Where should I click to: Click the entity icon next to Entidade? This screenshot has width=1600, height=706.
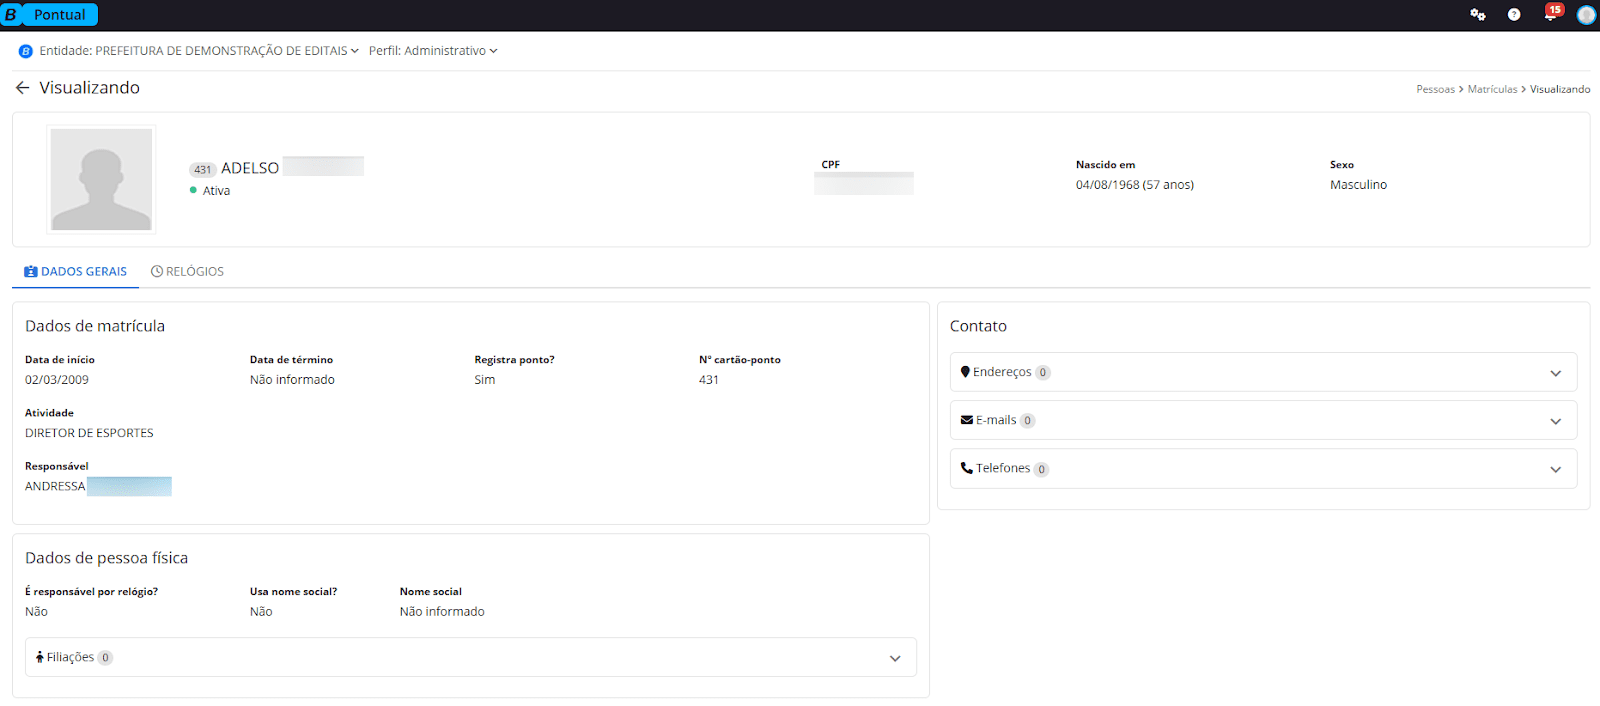26,51
